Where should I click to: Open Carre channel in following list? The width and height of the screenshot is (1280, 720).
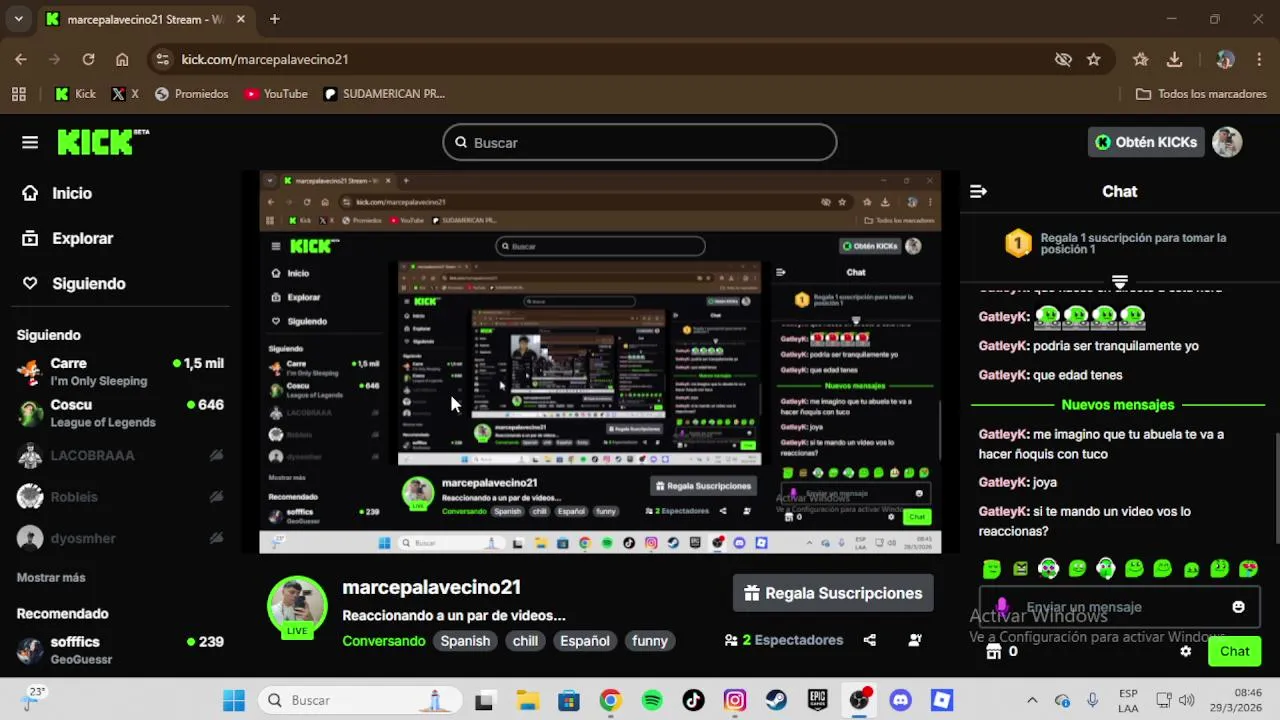(120, 371)
